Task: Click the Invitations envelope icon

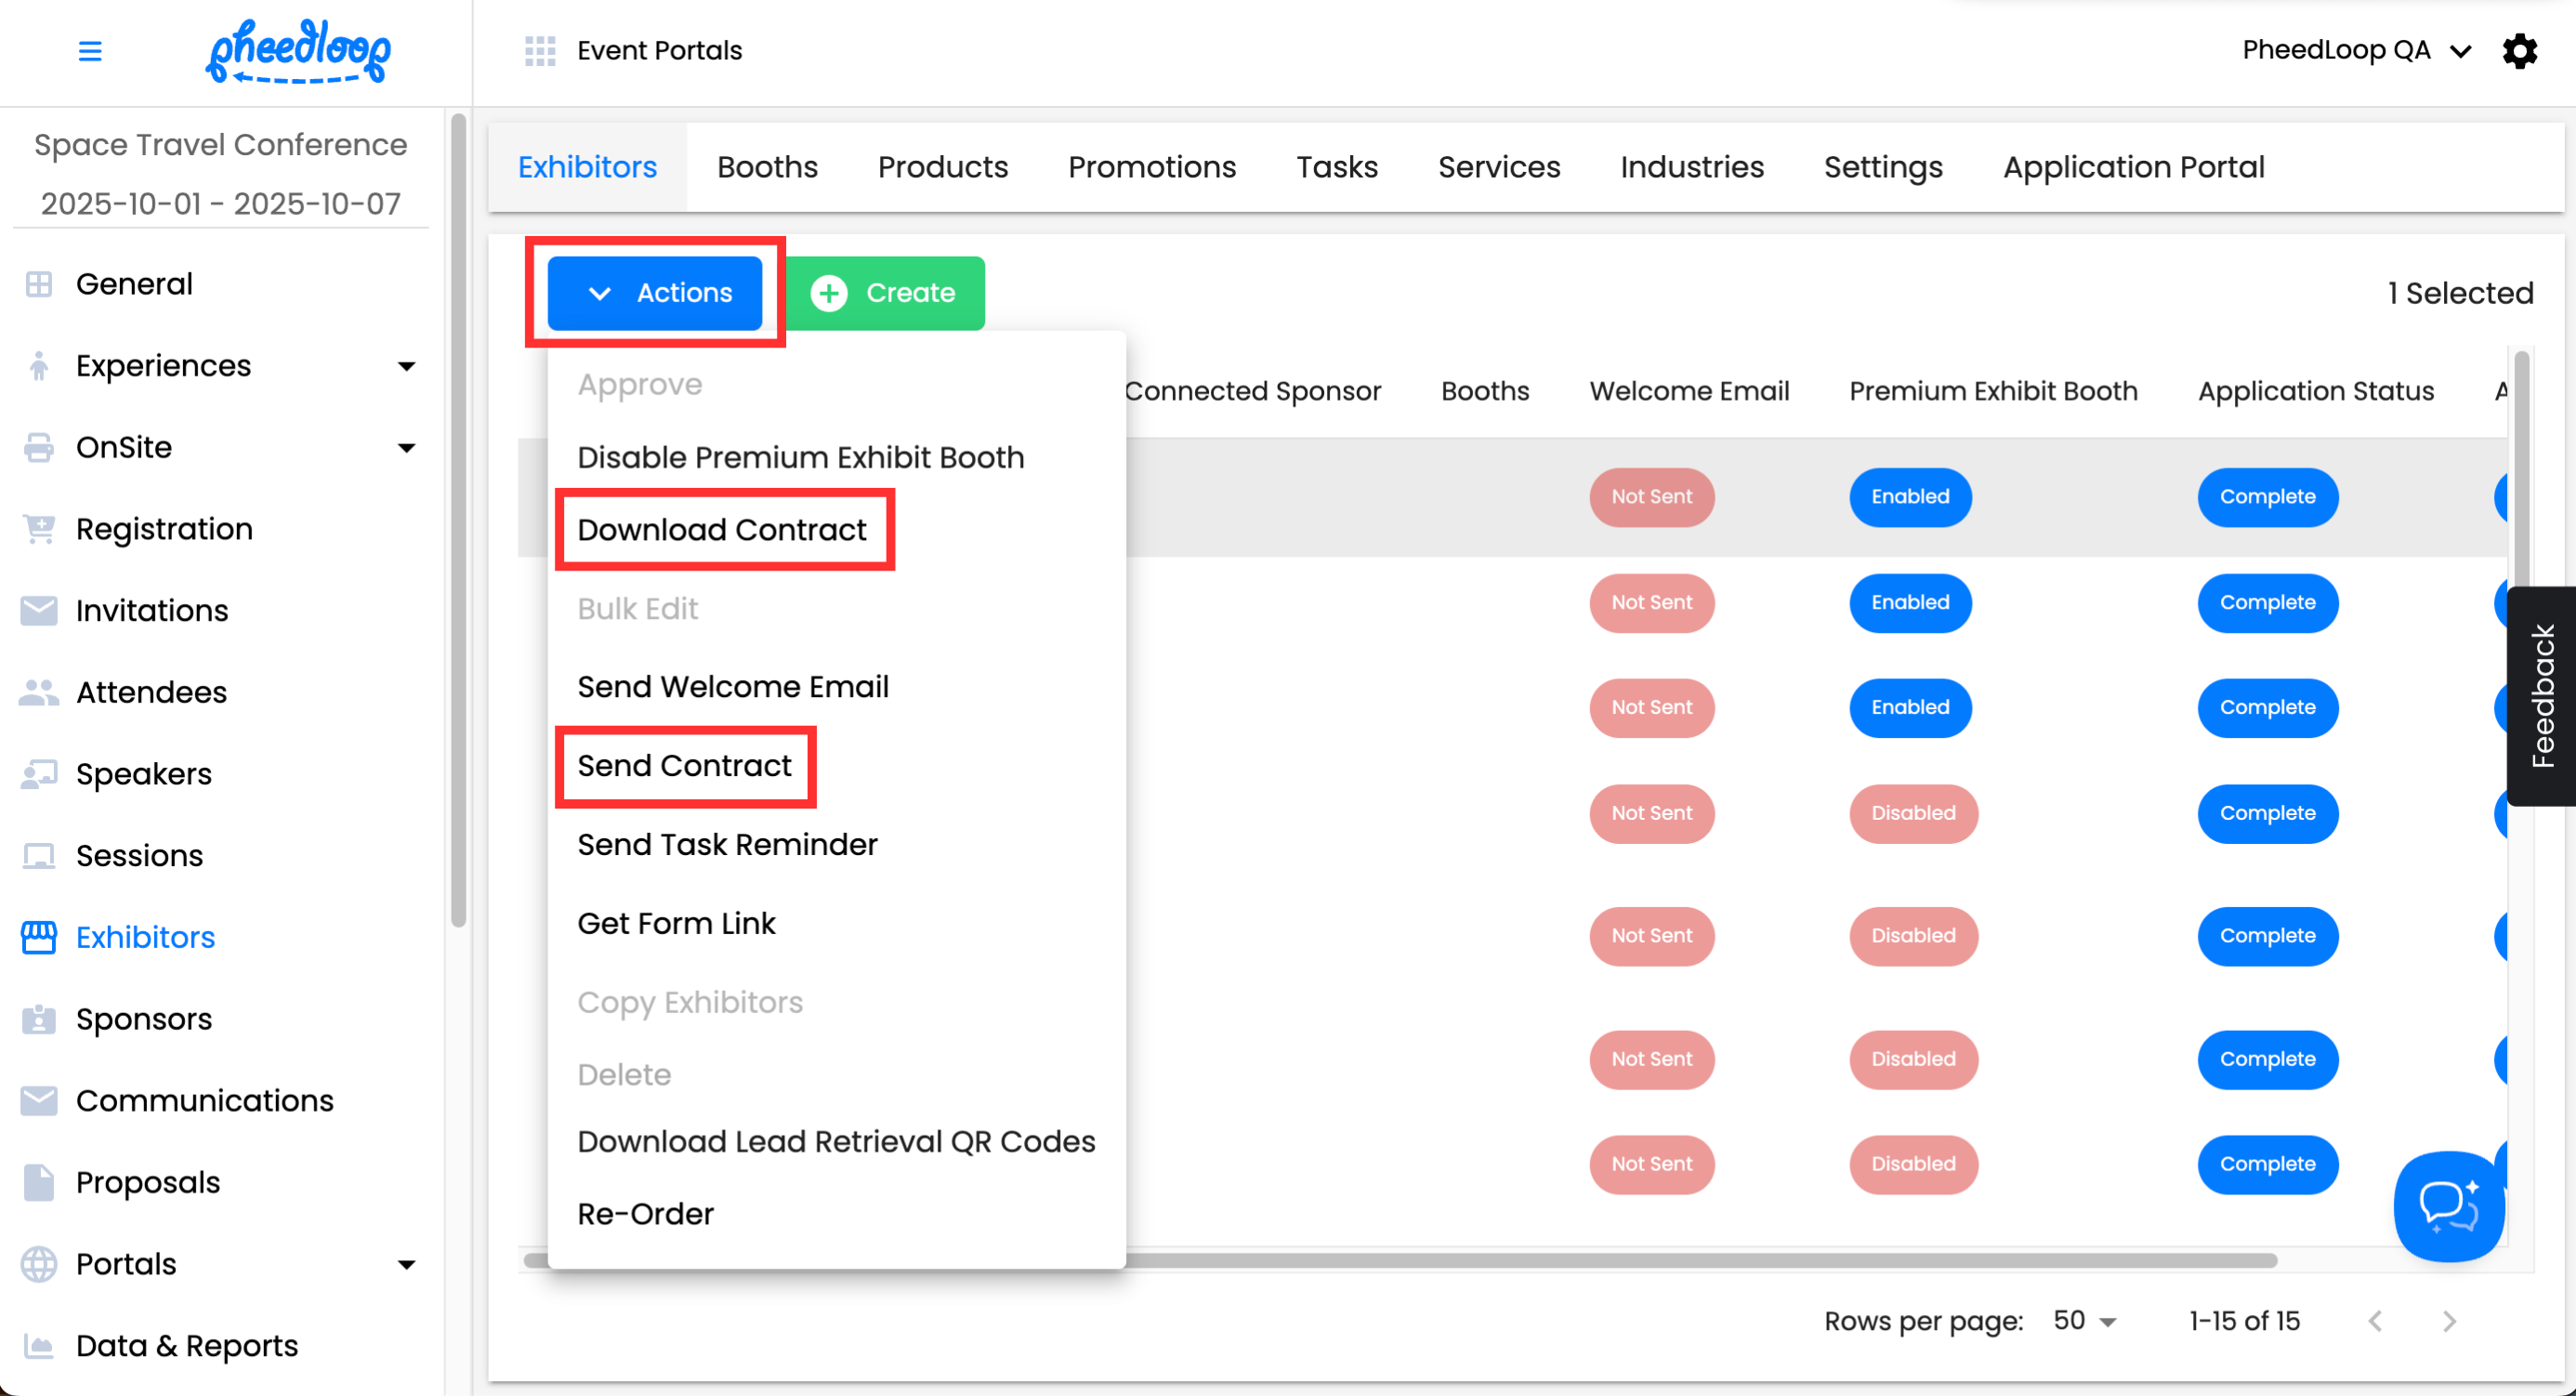Action: 39,610
